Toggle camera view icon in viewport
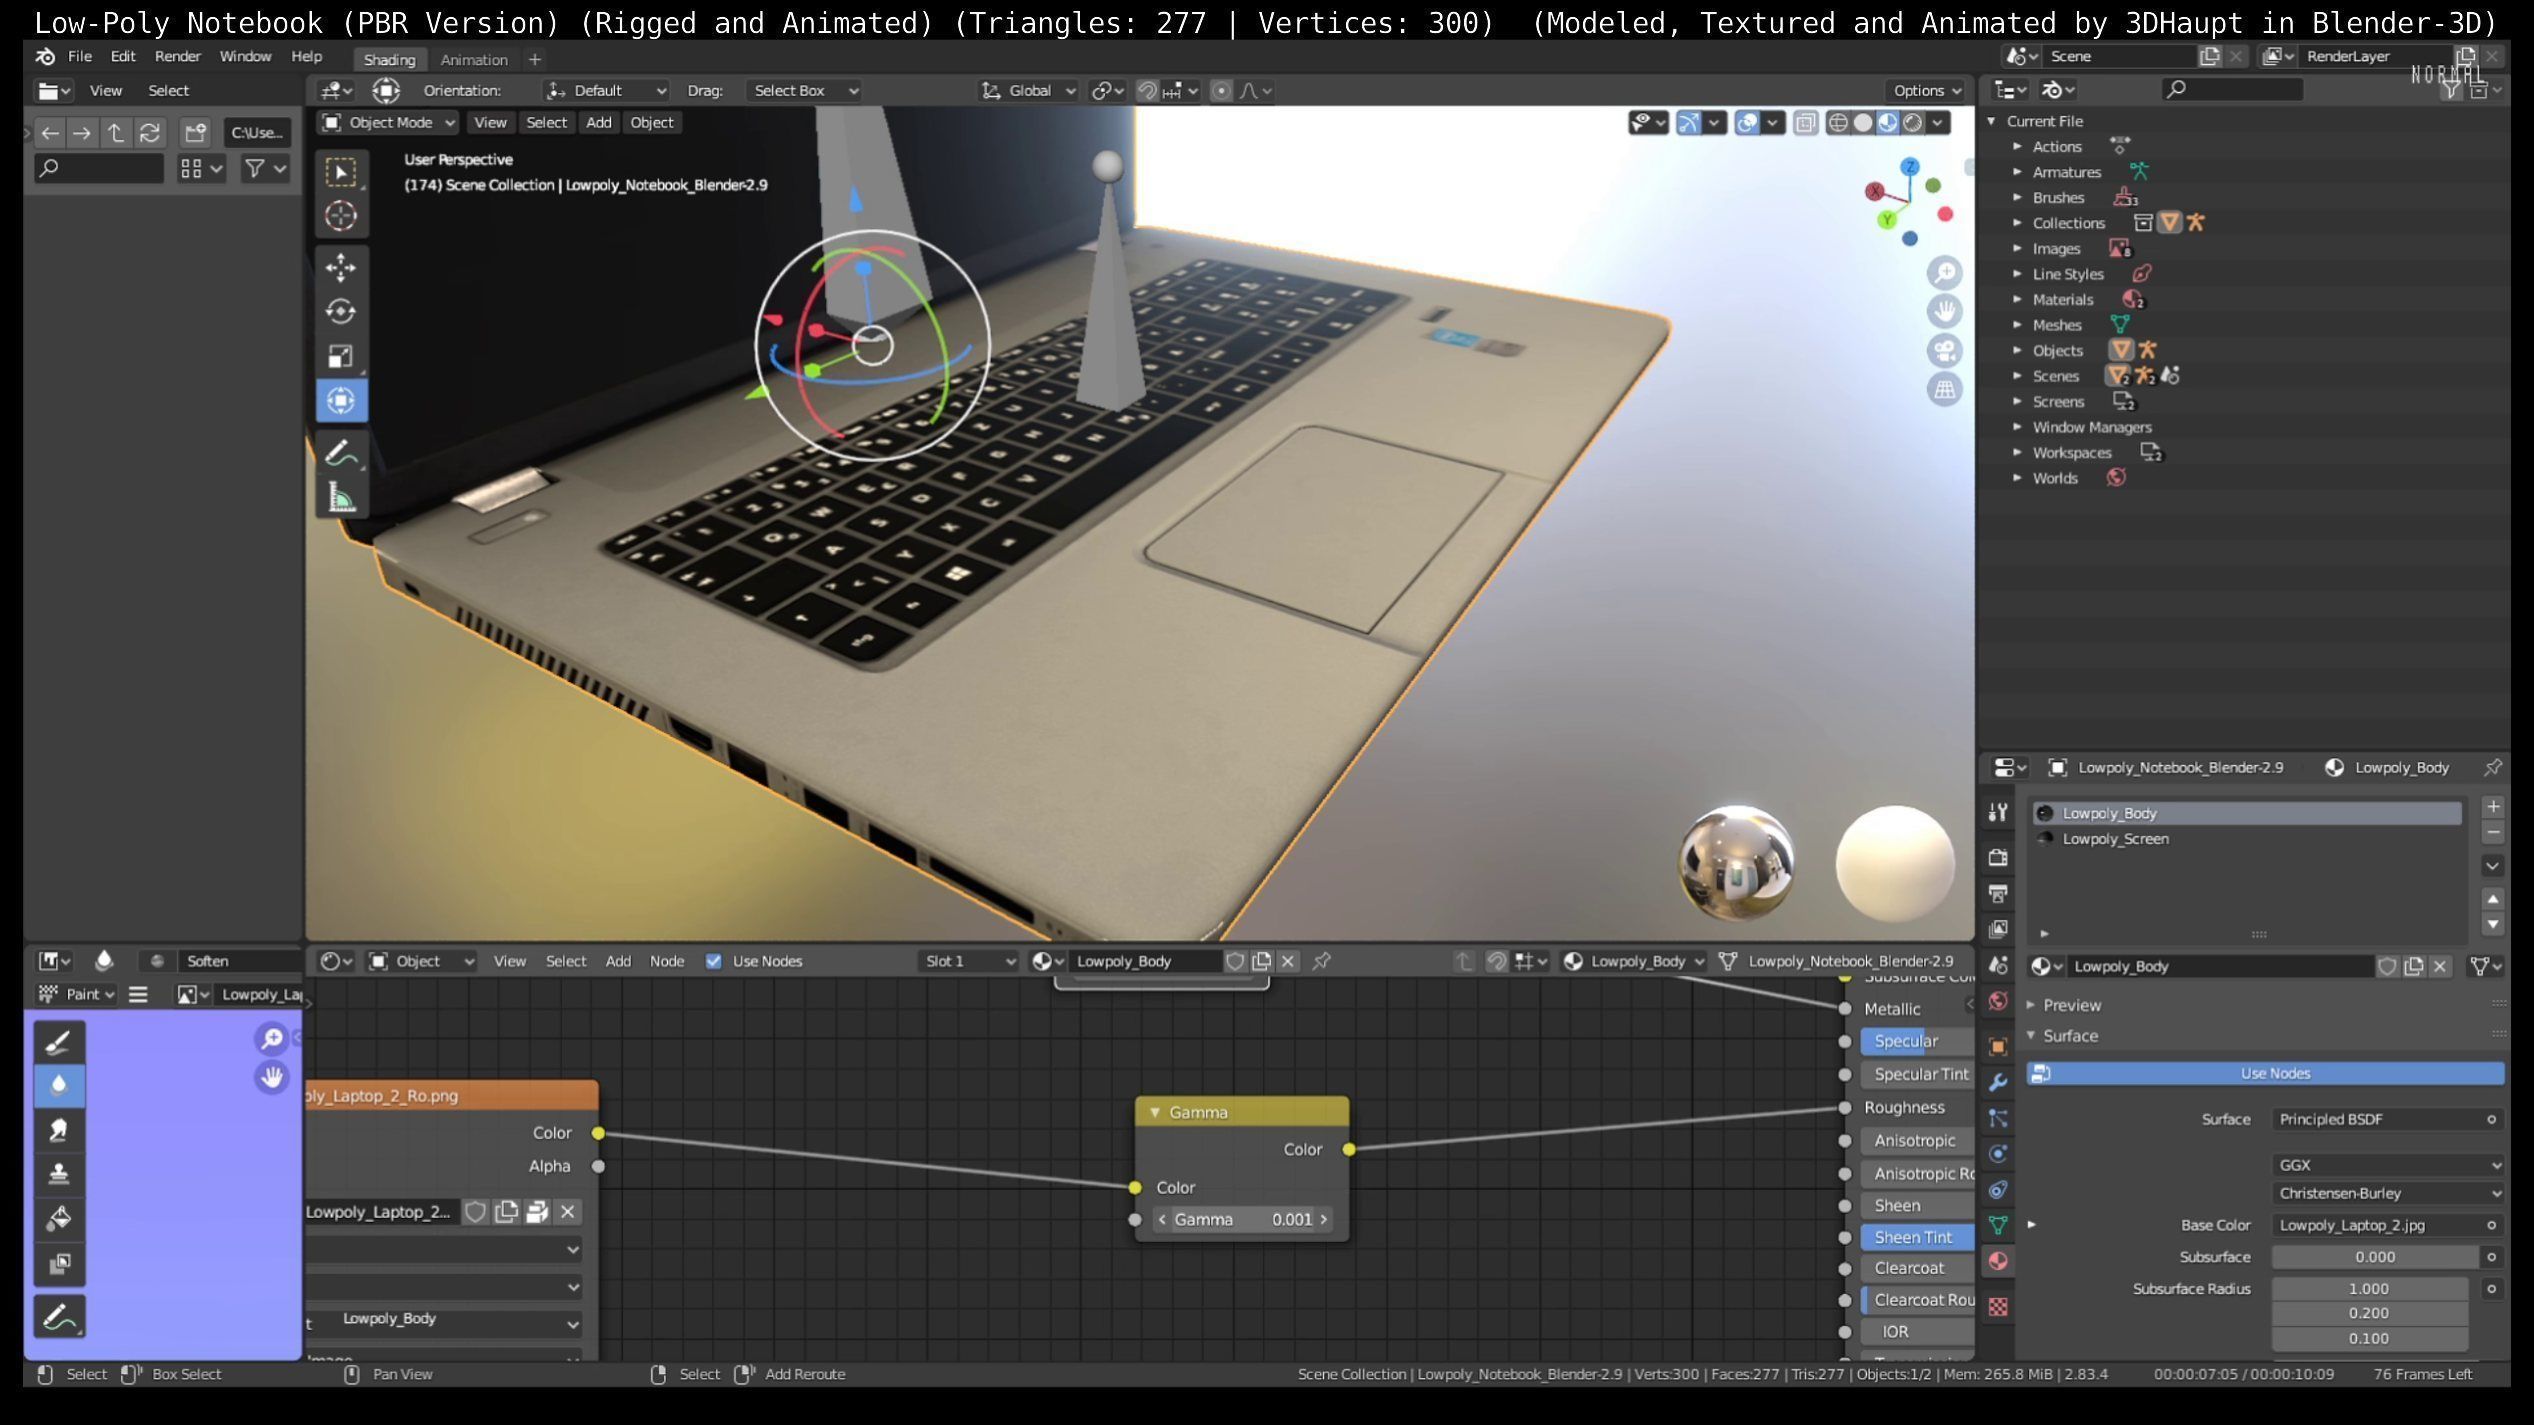 [x=1944, y=351]
